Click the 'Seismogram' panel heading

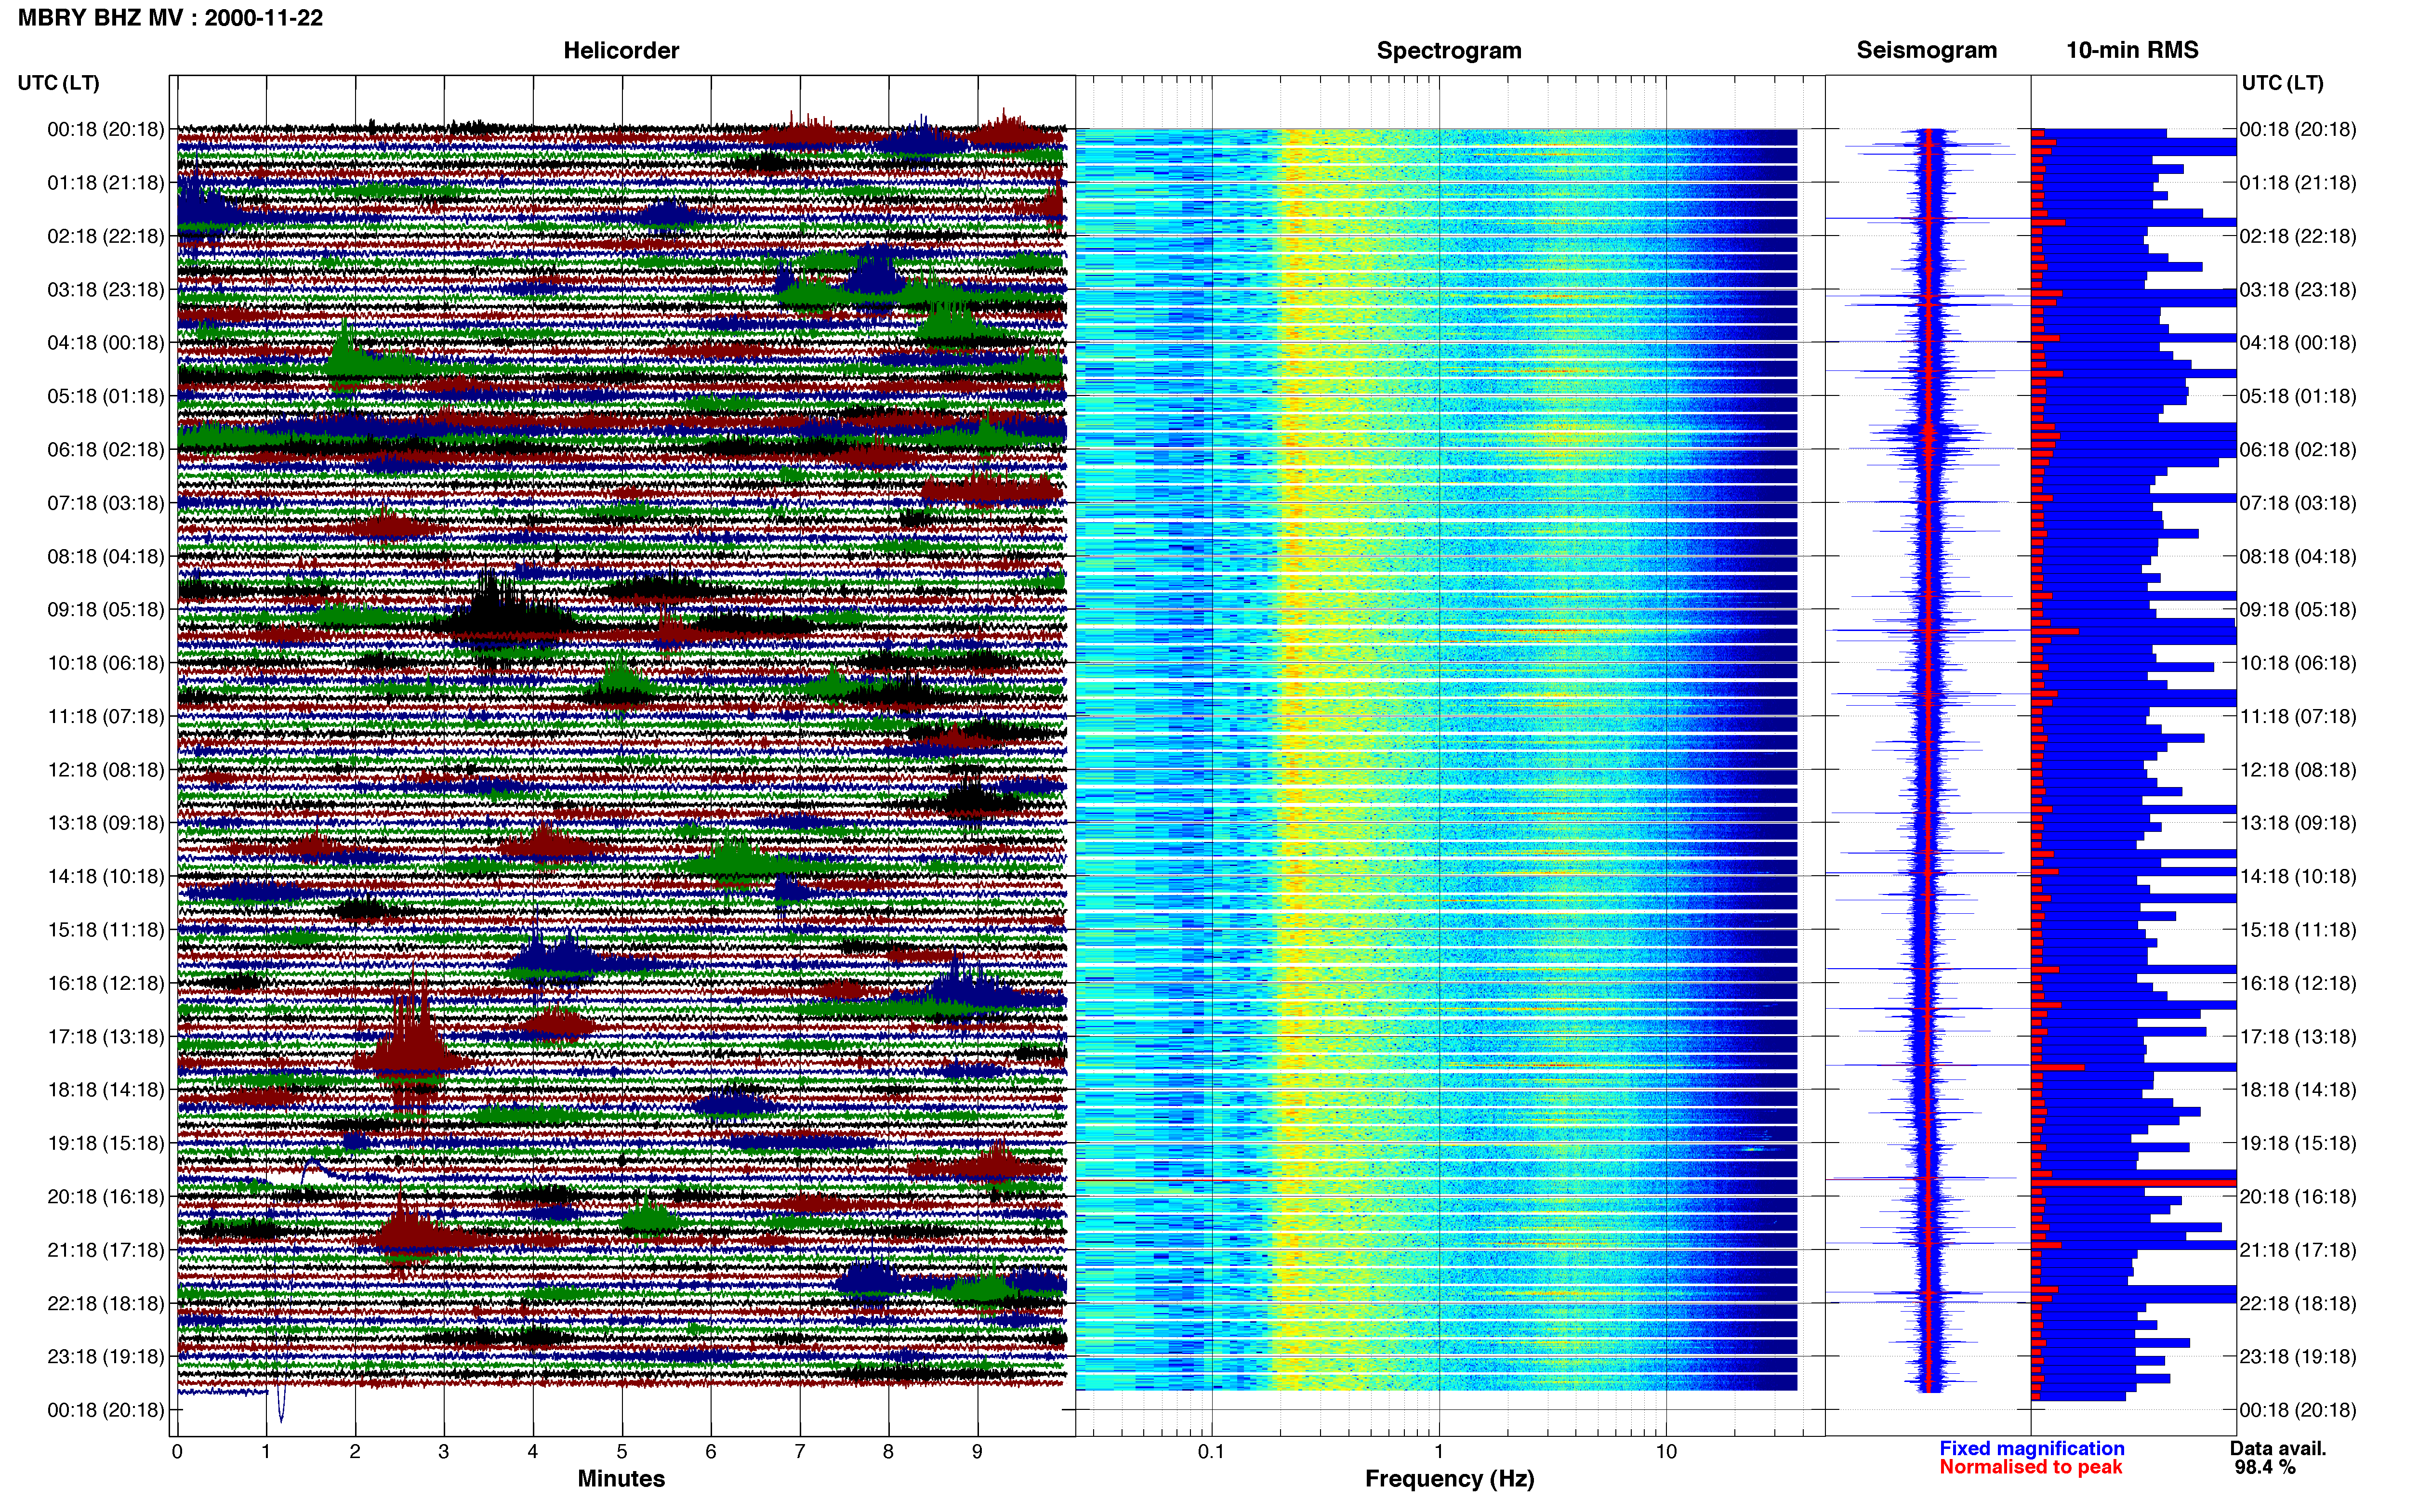tap(1926, 50)
